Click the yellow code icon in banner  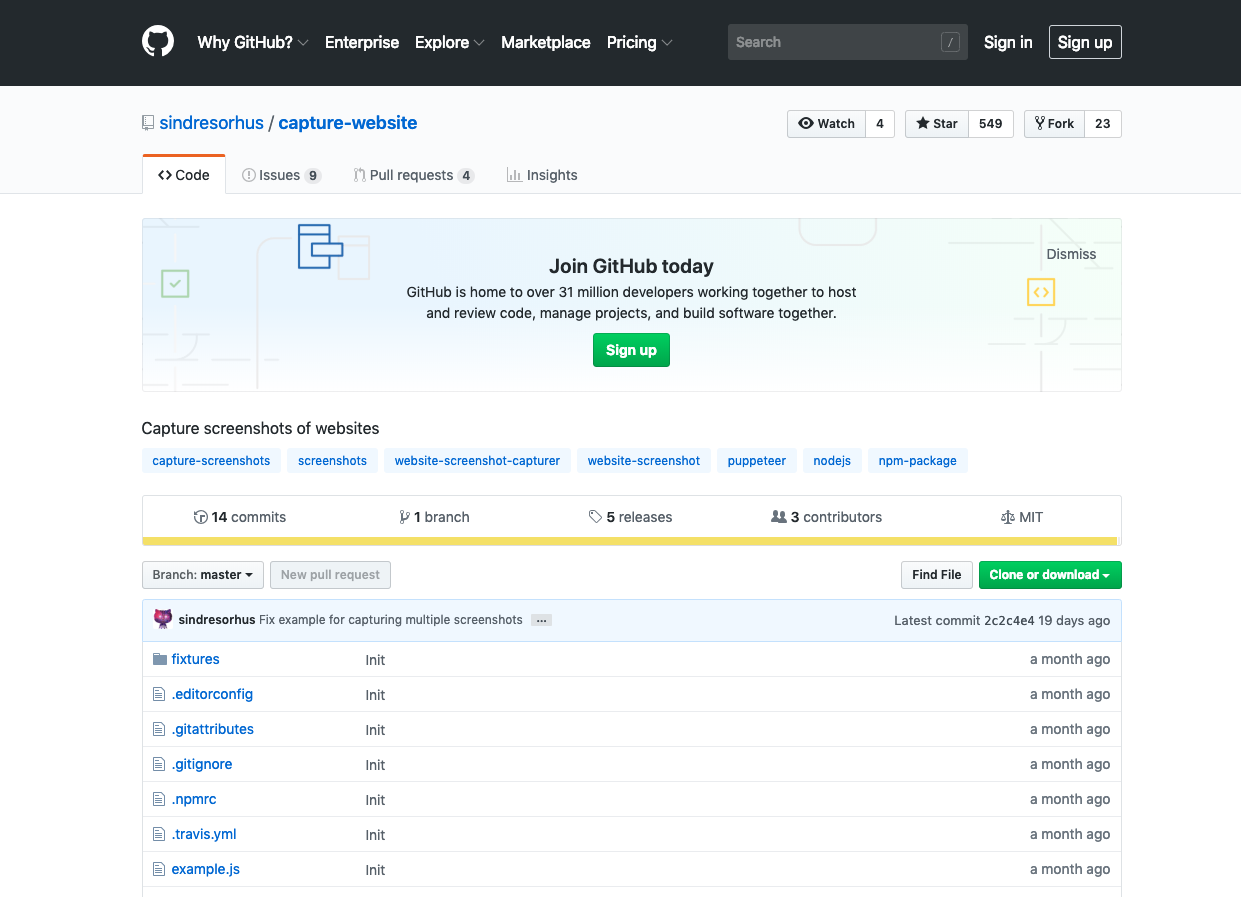(x=1041, y=292)
